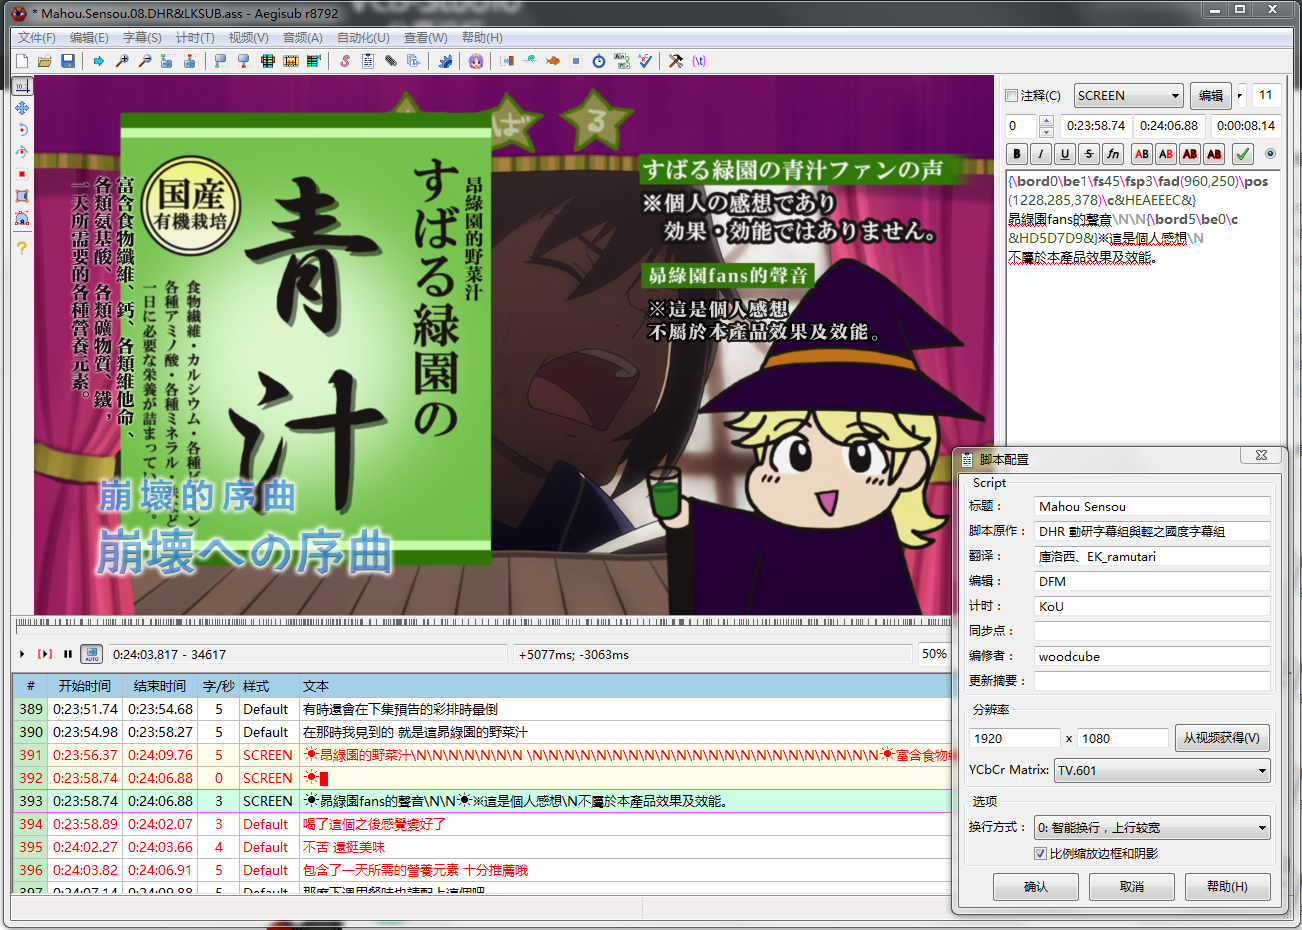
Task: Select the Vector Clip tool
Action: pos(21,218)
